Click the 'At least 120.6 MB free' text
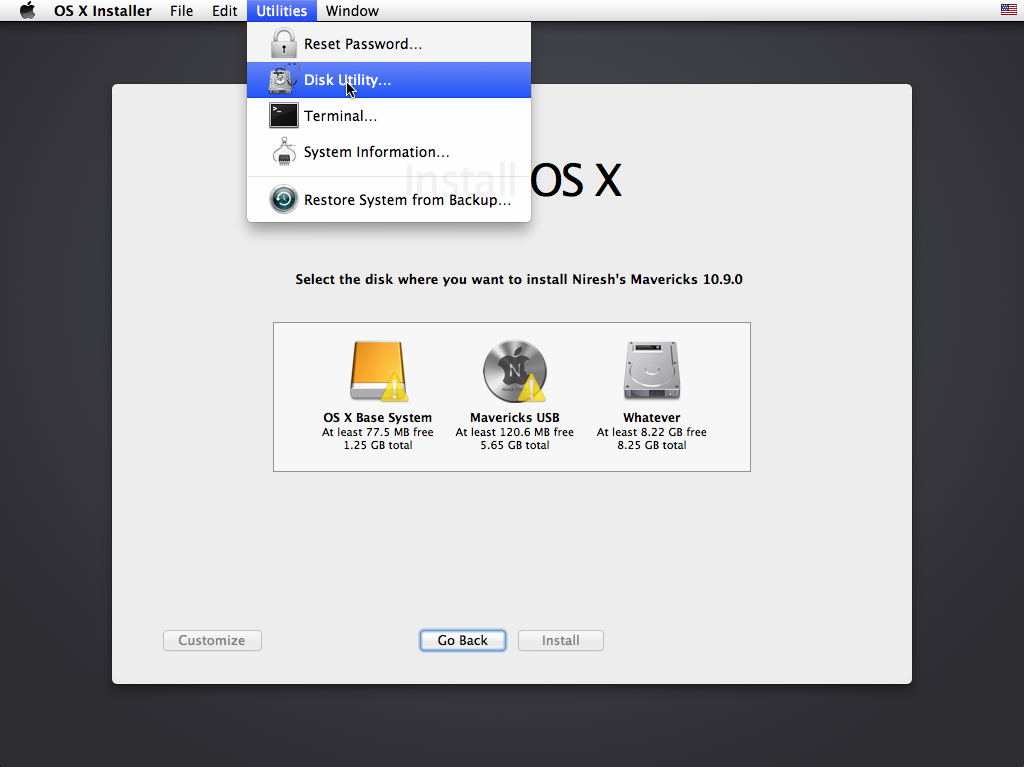This screenshot has height=767, width=1024. pos(515,432)
